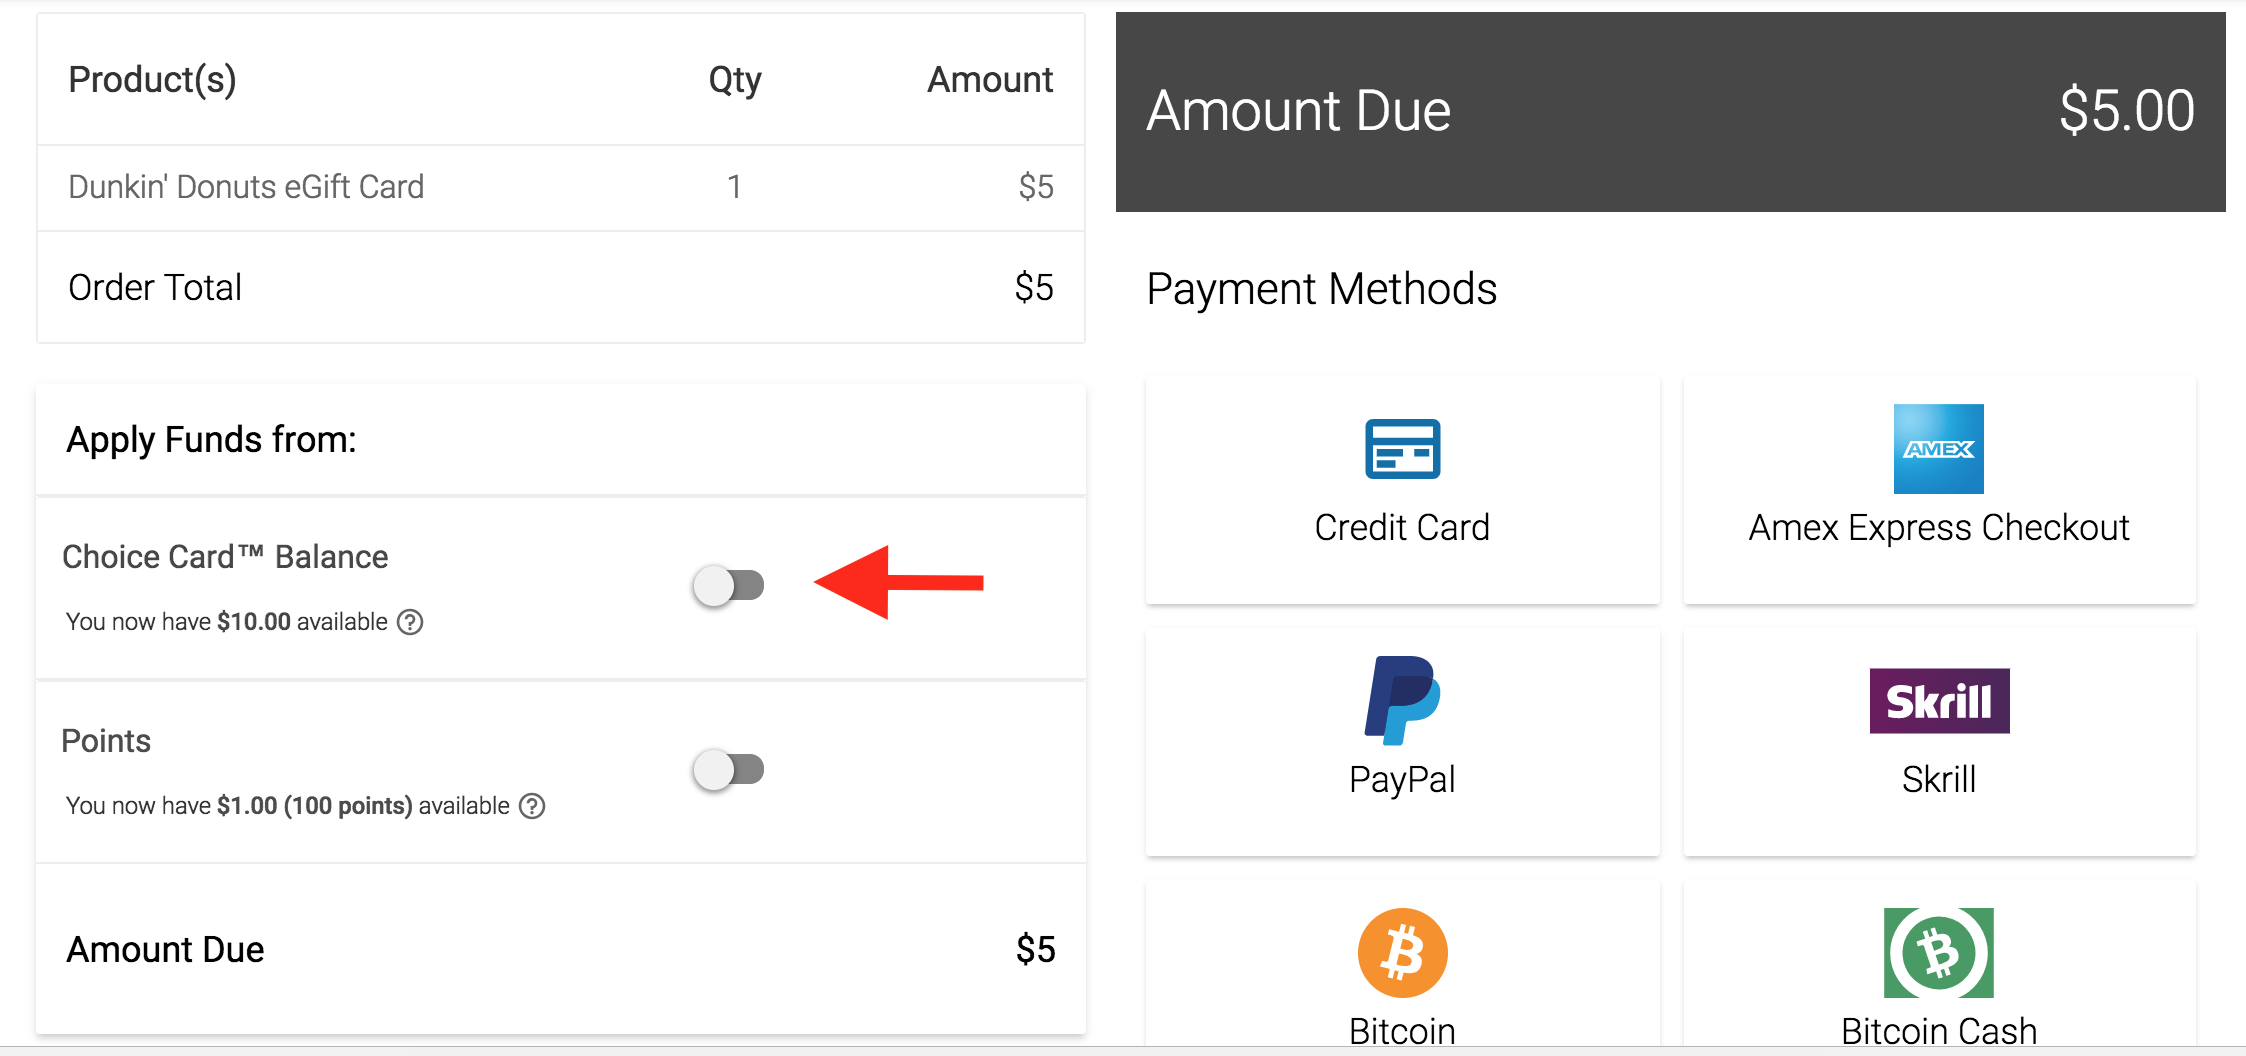
Task: Pay with Bitcoin
Action: pyautogui.click(x=1402, y=970)
